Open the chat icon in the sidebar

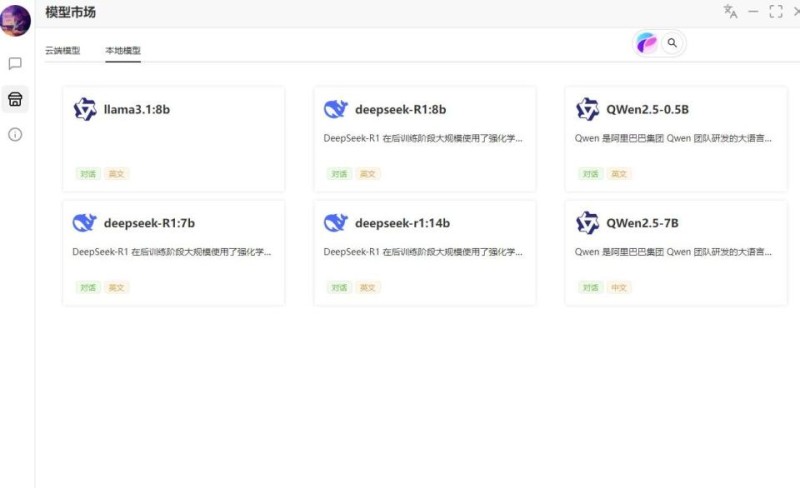tap(15, 63)
